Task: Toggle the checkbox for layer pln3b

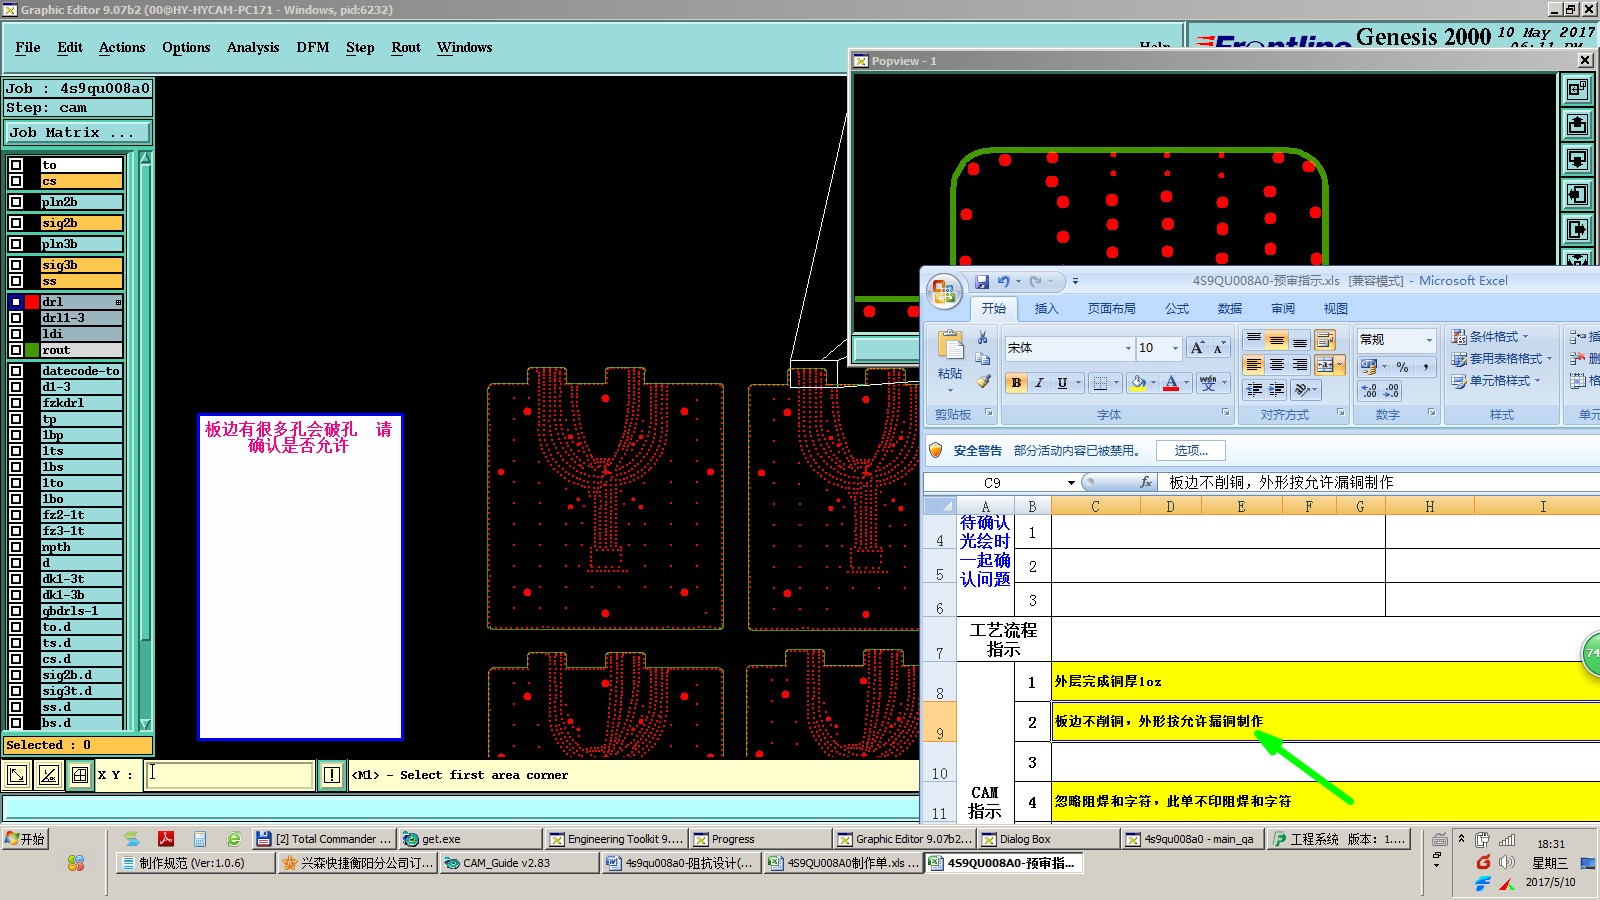Action: (x=16, y=244)
